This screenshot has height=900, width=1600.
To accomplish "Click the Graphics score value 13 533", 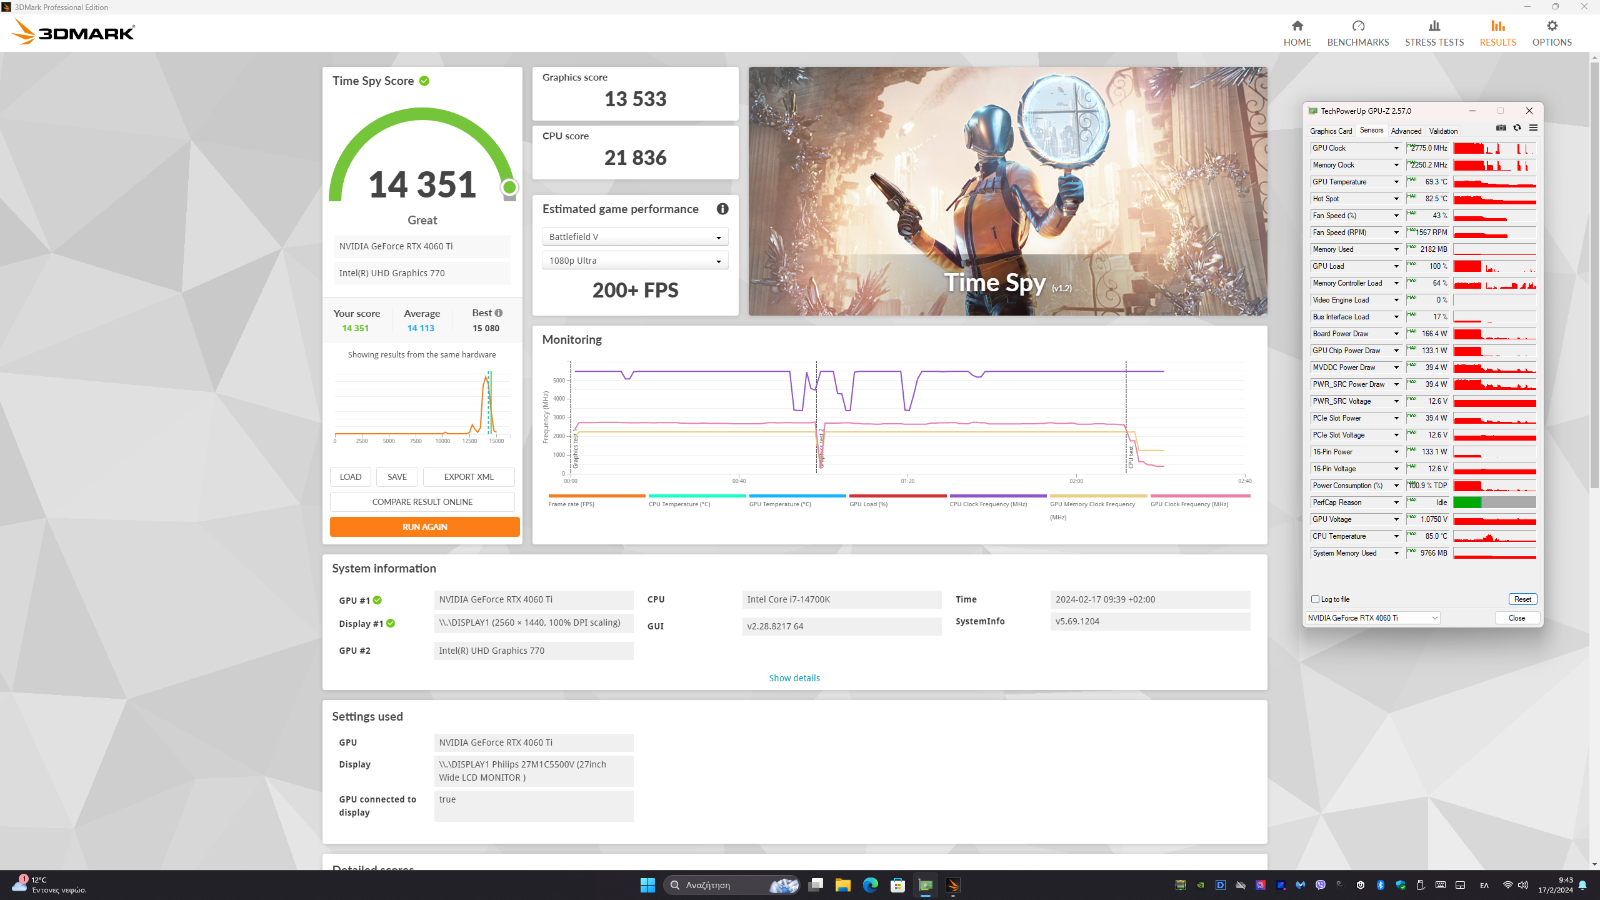I will tap(635, 99).
